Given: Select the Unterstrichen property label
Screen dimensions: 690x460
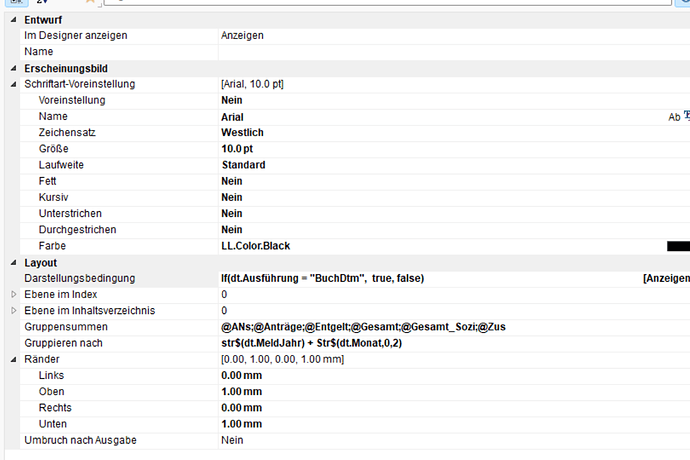Looking at the screenshot, I should (x=70, y=213).
